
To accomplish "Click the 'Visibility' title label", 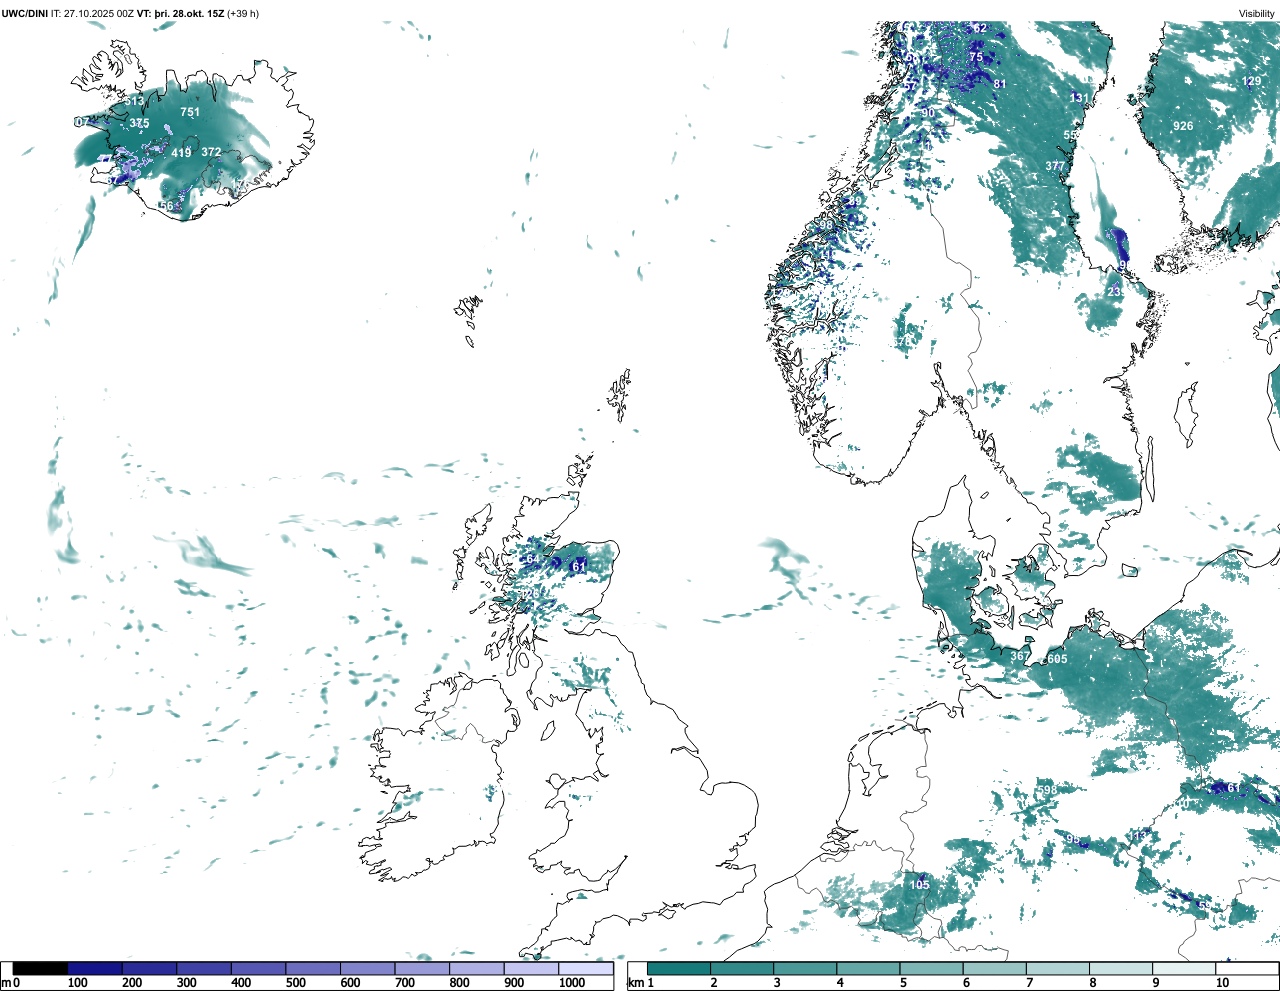I will (x=1257, y=14).
